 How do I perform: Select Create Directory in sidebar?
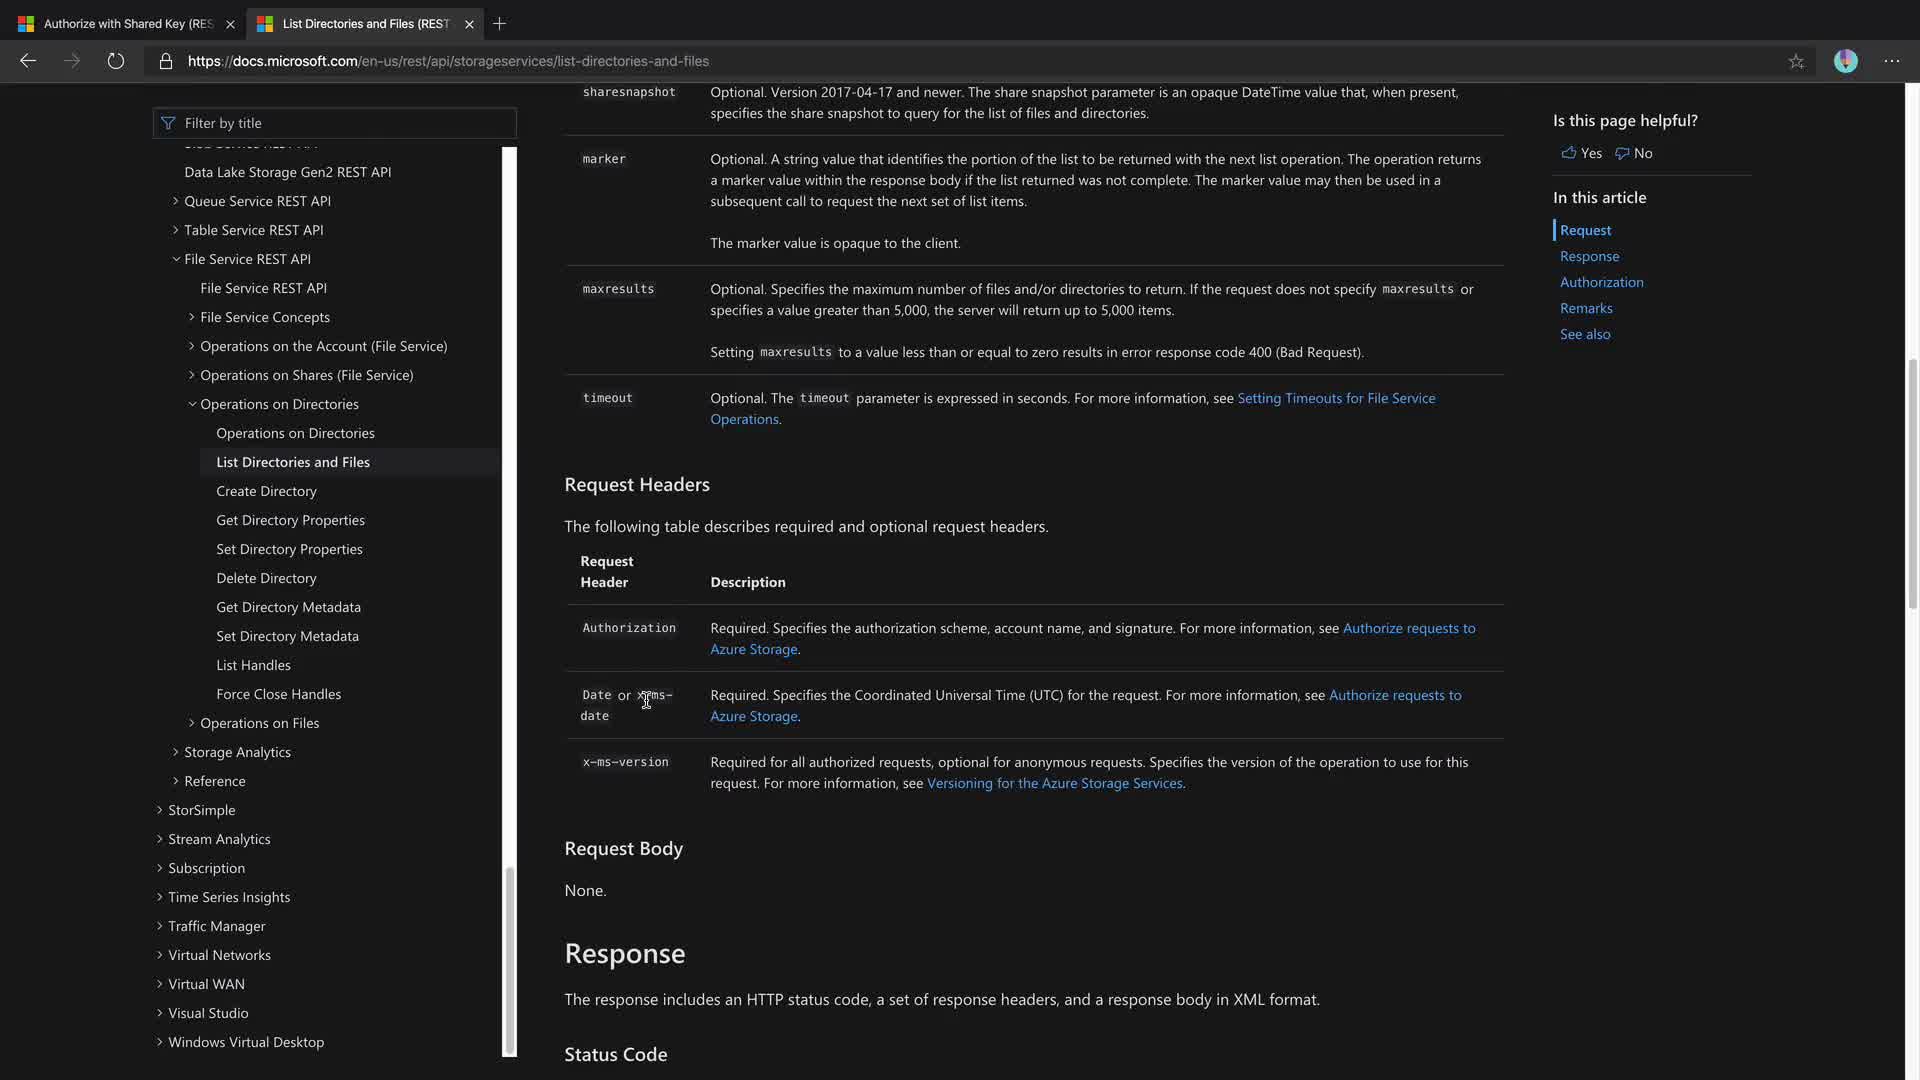266,491
